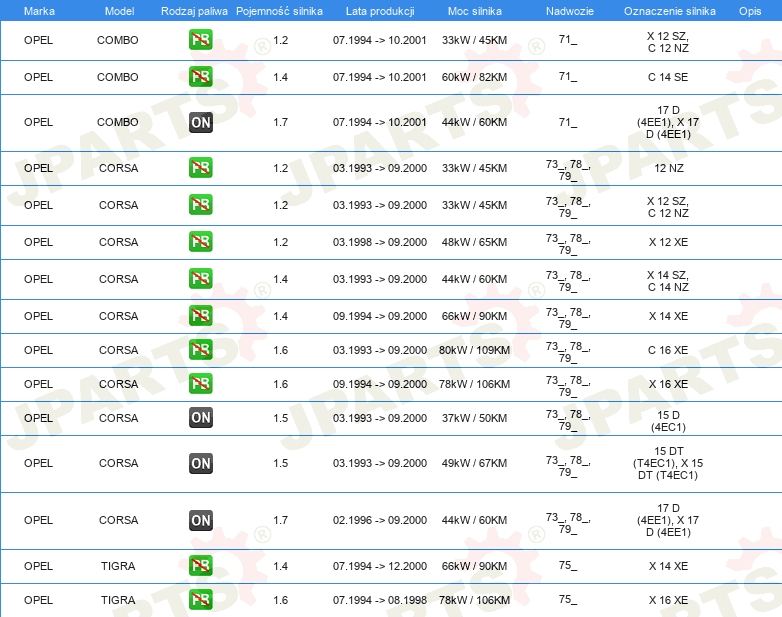Viewport: 782px width, 617px height.
Task: Select the 80kW / 109KM power cell
Action: tap(474, 350)
